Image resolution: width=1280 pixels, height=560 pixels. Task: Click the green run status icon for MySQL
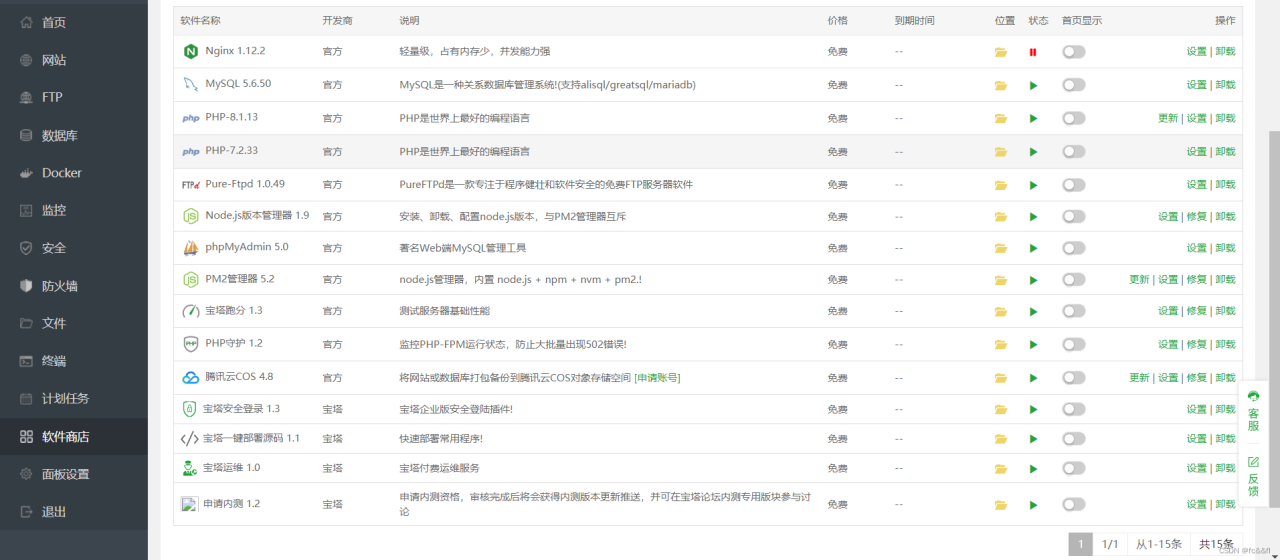(1033, 85)
